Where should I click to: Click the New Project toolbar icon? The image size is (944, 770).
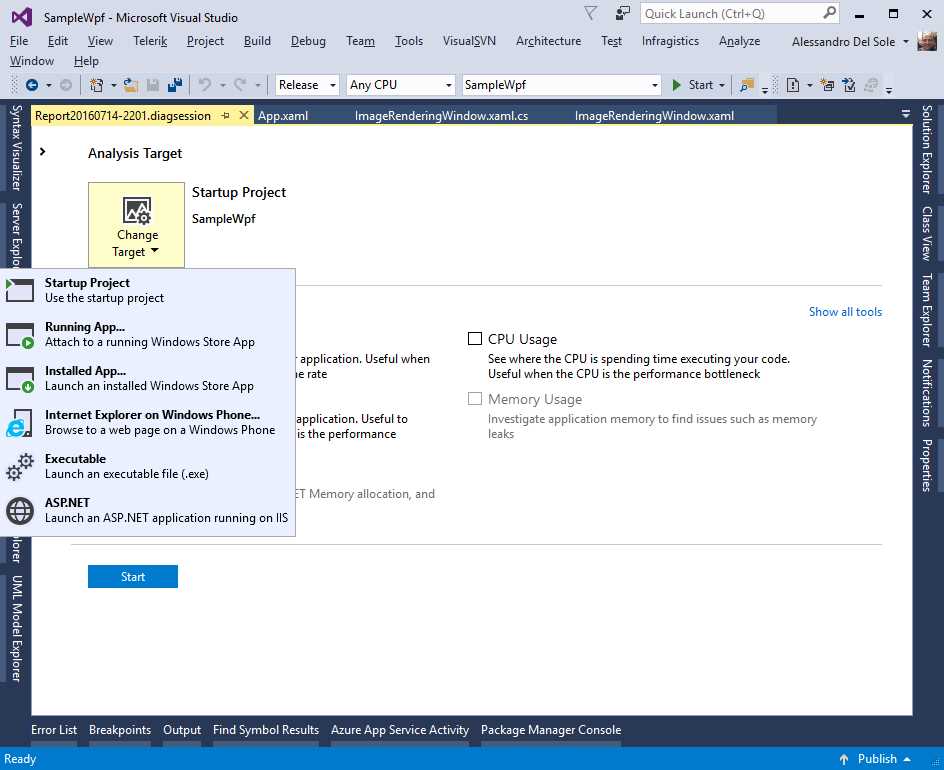96,85
